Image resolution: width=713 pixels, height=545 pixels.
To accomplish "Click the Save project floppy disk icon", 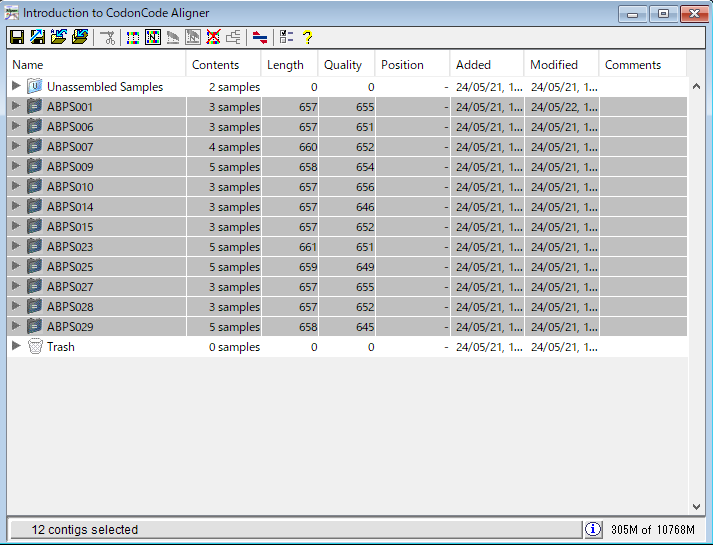I will pos(17,37).
